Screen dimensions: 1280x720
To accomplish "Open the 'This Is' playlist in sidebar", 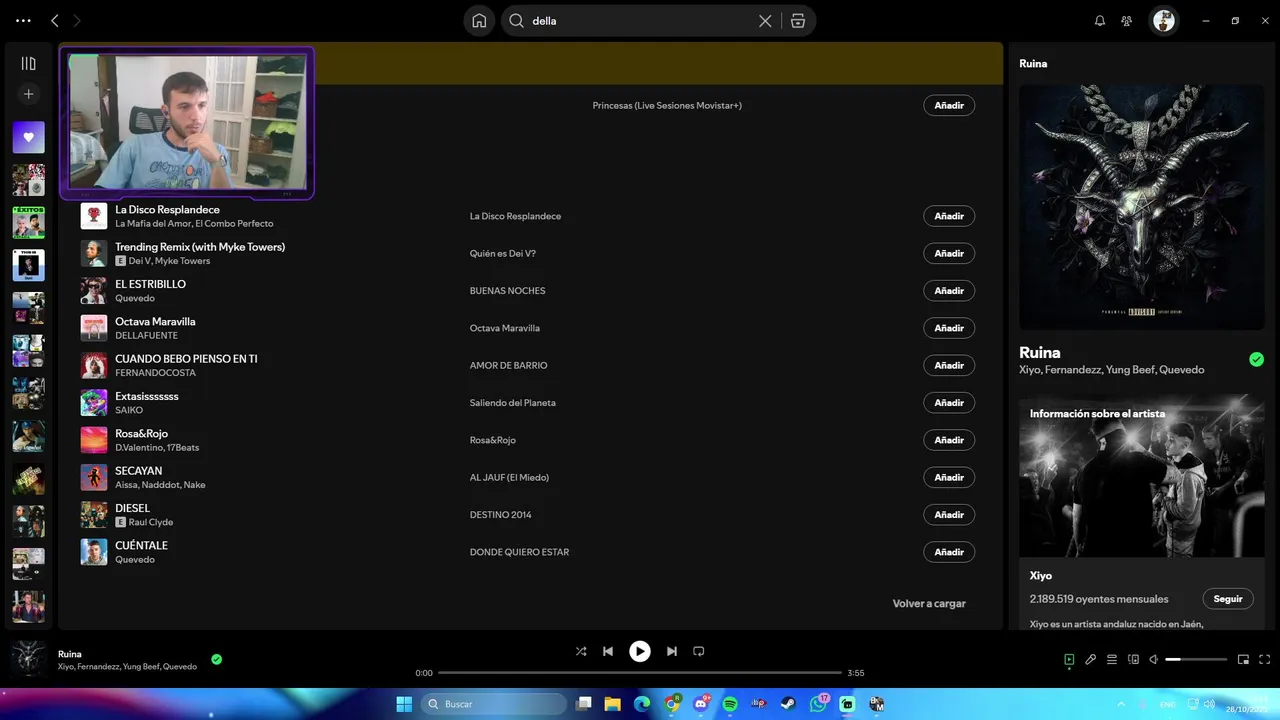I will coord(28,265).
